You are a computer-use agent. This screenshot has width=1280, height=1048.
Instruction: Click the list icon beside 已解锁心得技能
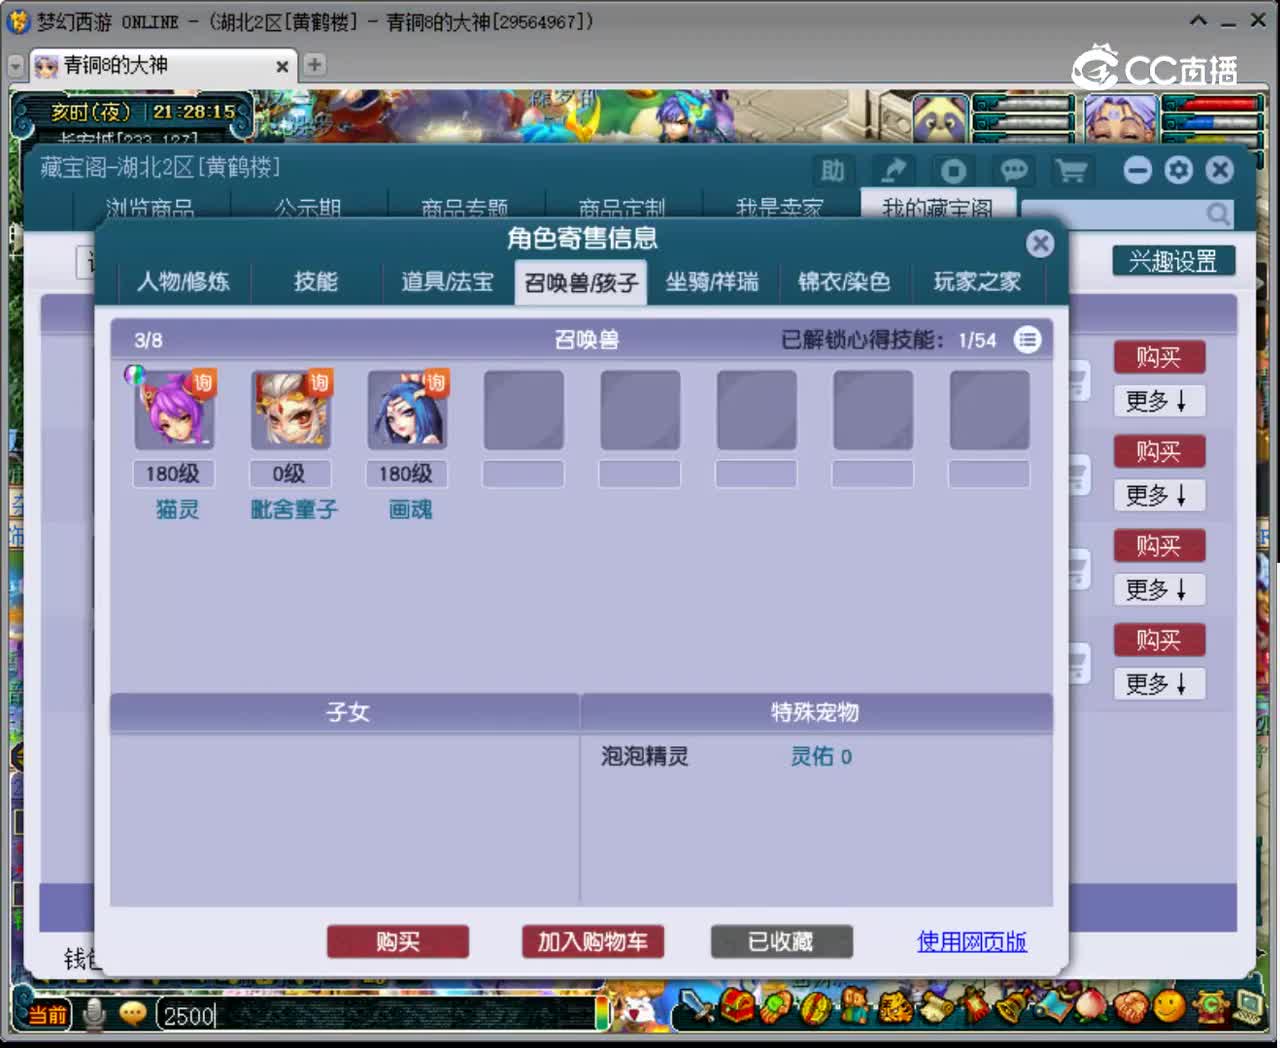[x=1027, y=340]
